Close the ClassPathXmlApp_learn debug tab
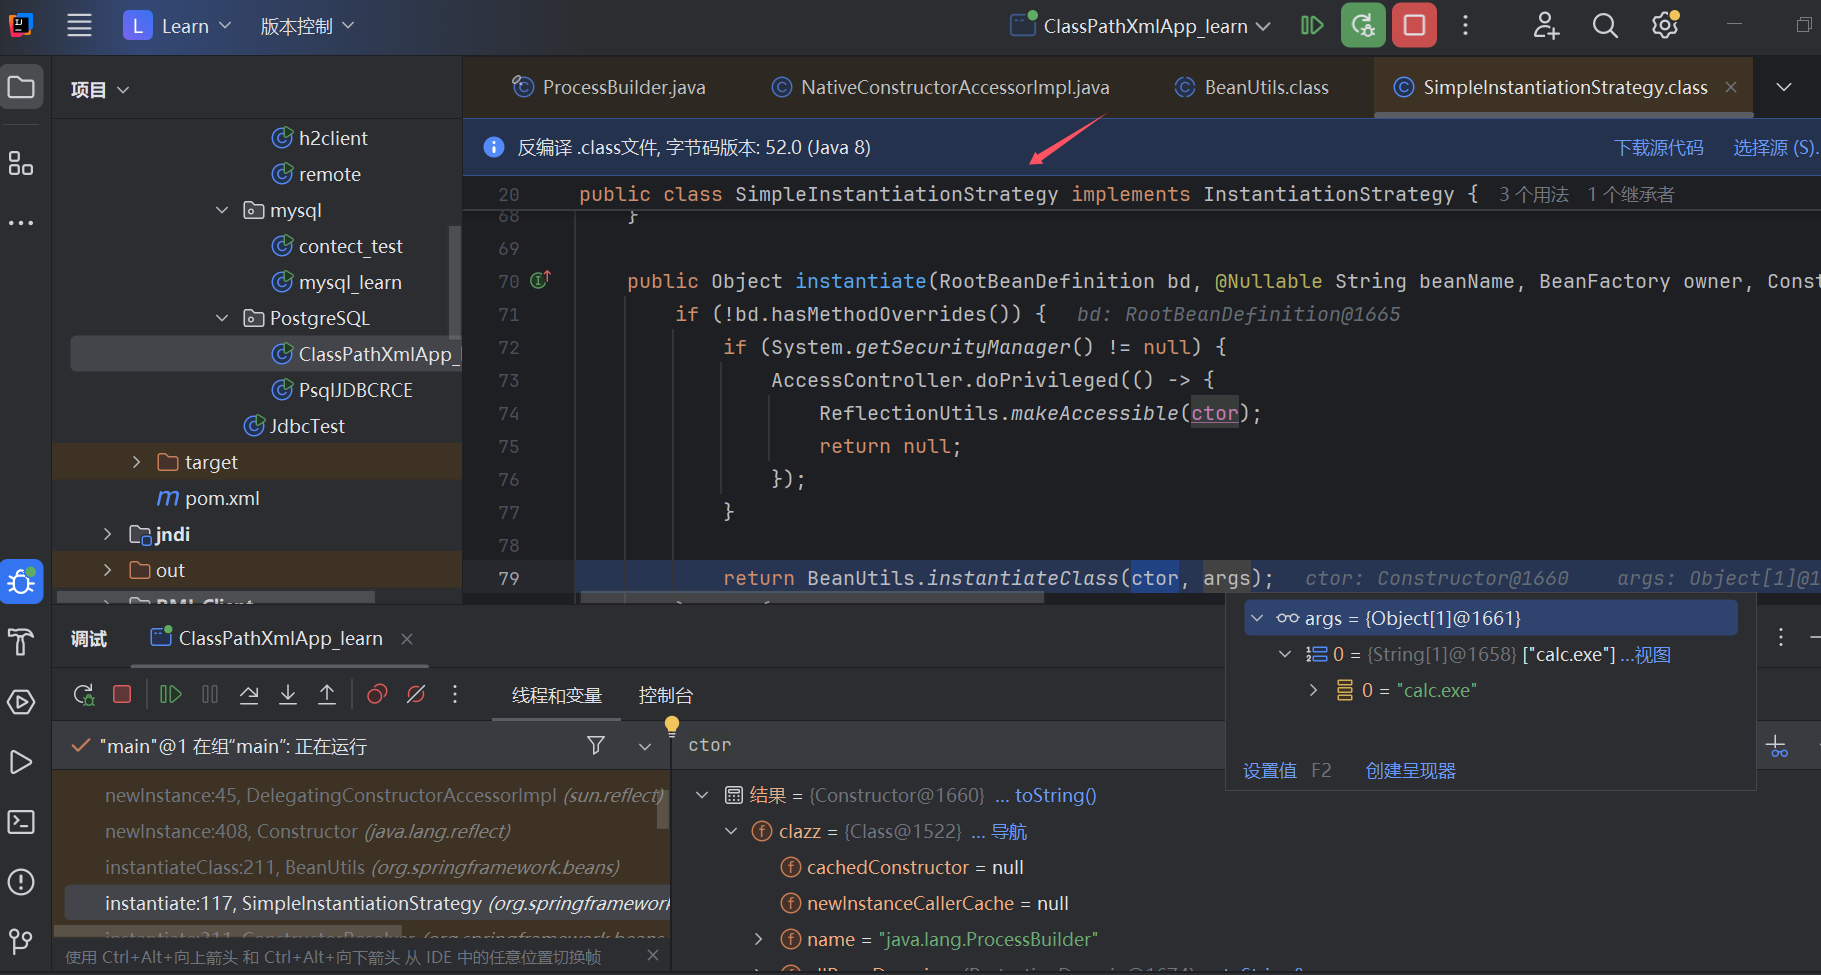The height and width of the screenshot is (975, 1821). [407, 639]
